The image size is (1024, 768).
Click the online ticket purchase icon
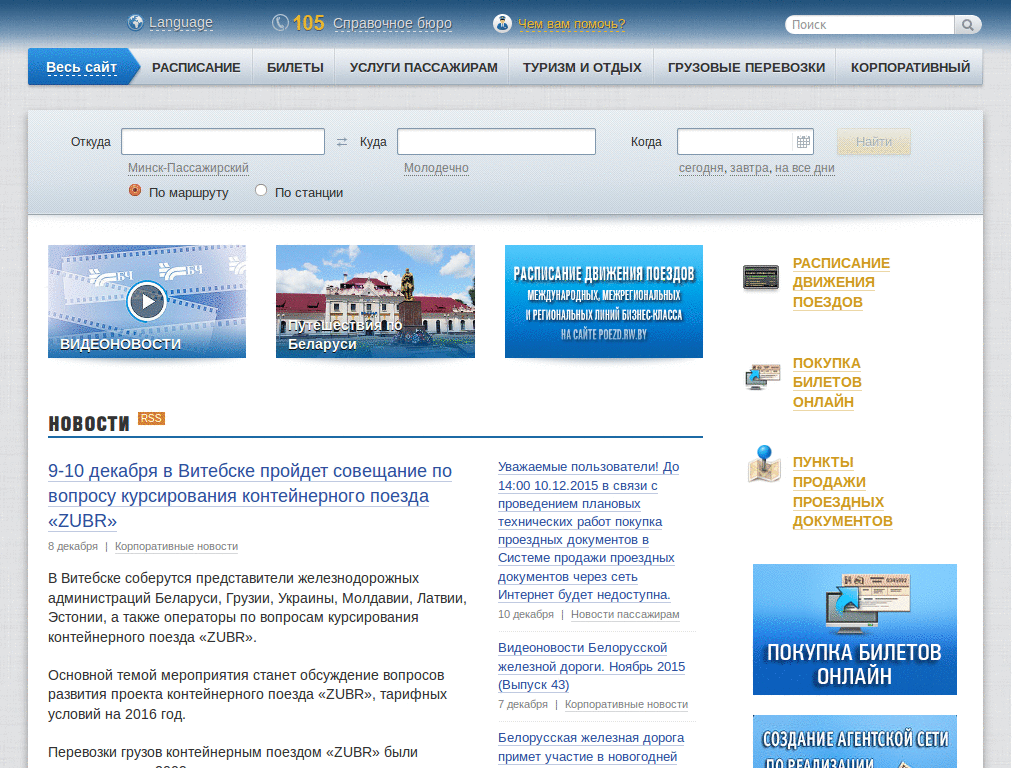[x=763, y=377]
